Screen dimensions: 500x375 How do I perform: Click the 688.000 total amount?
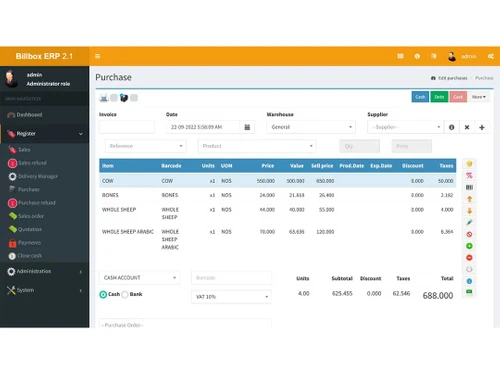point(438,295)
